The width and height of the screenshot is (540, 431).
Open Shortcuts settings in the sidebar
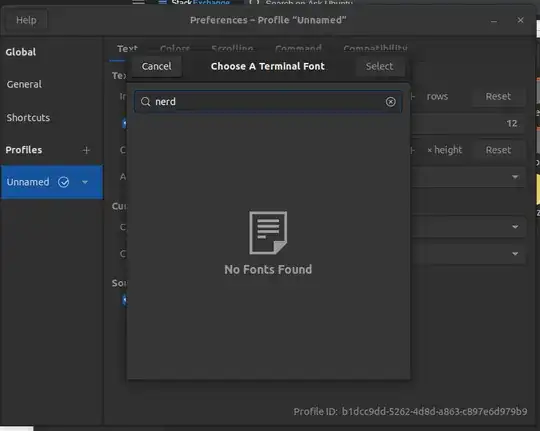tap(28, 118)
